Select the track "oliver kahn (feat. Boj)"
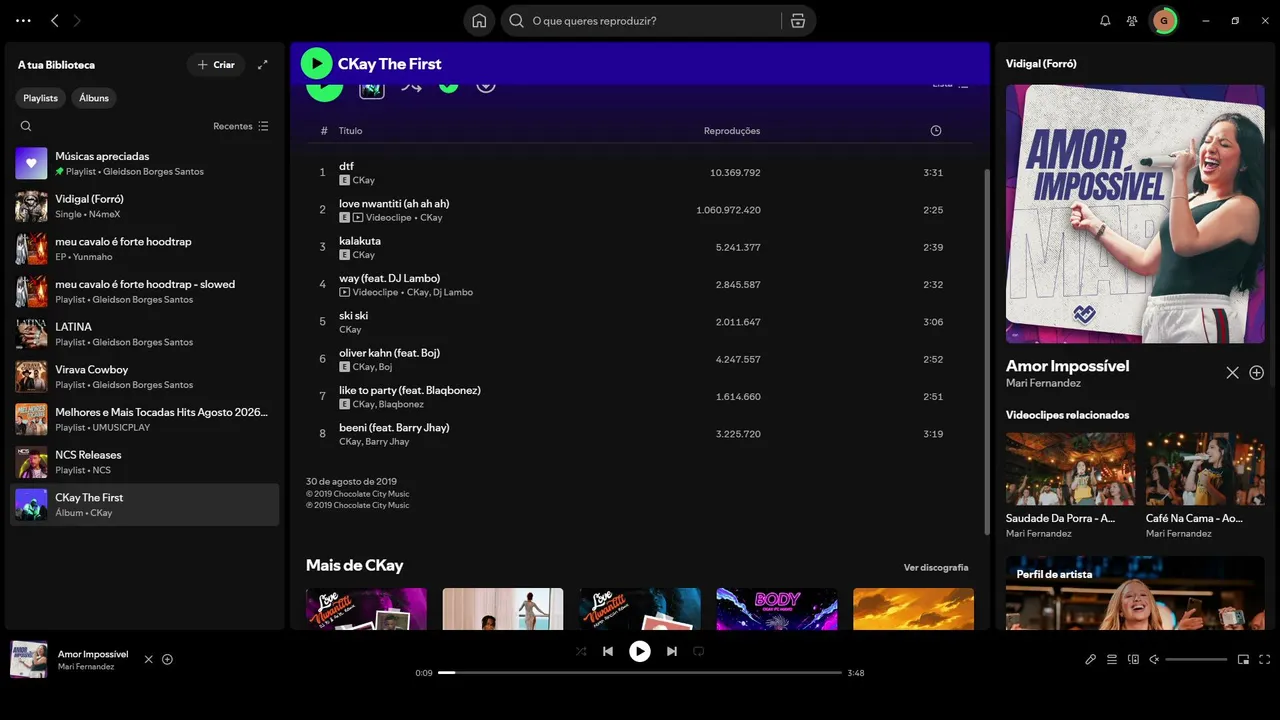 [638, 360]
